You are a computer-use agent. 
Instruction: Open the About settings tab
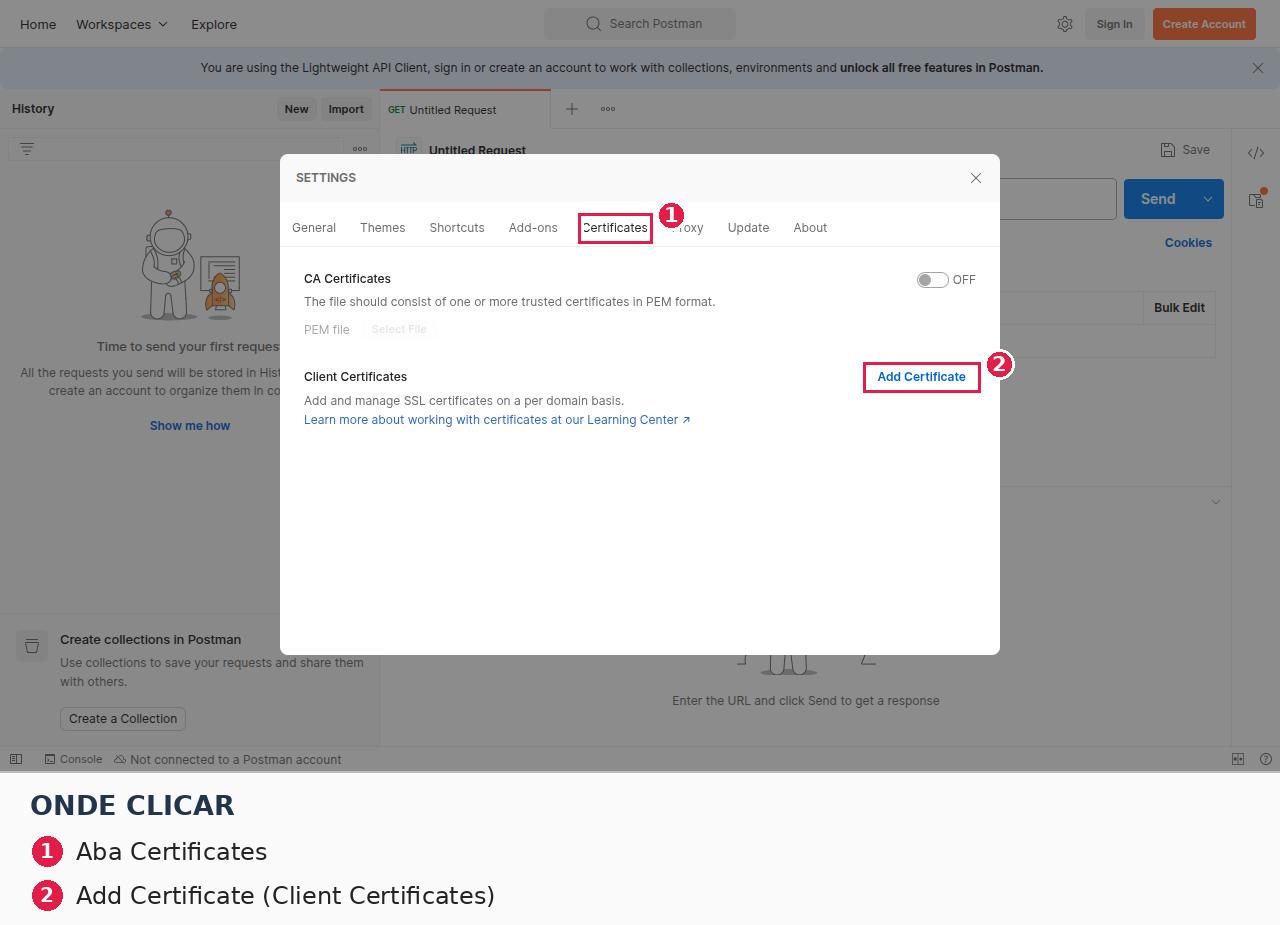[x=810, y=228]
